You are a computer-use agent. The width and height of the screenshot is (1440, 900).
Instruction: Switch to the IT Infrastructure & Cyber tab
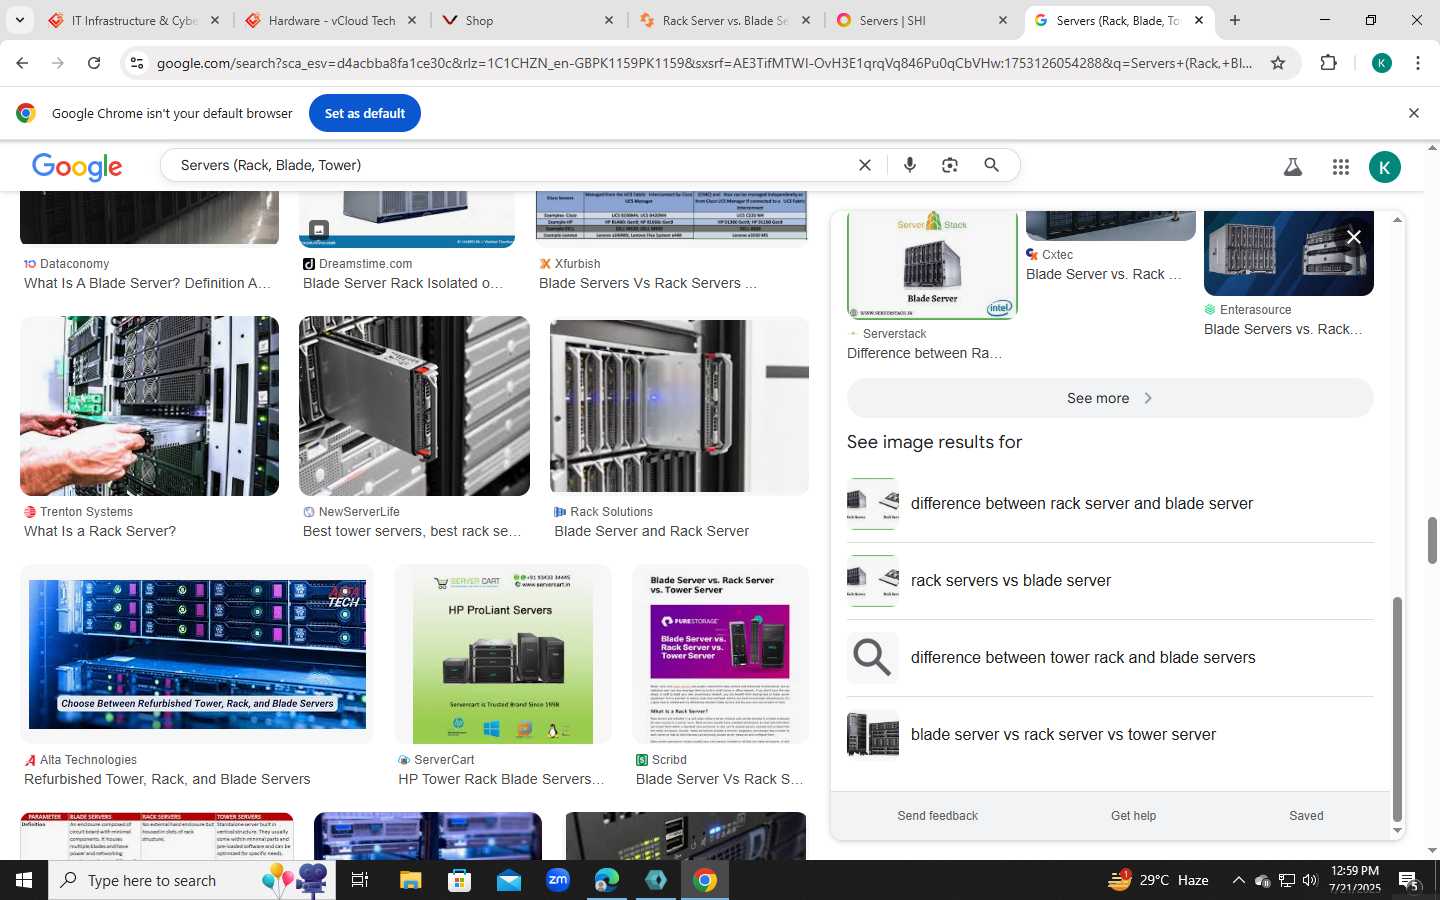(x=134, y=20)
